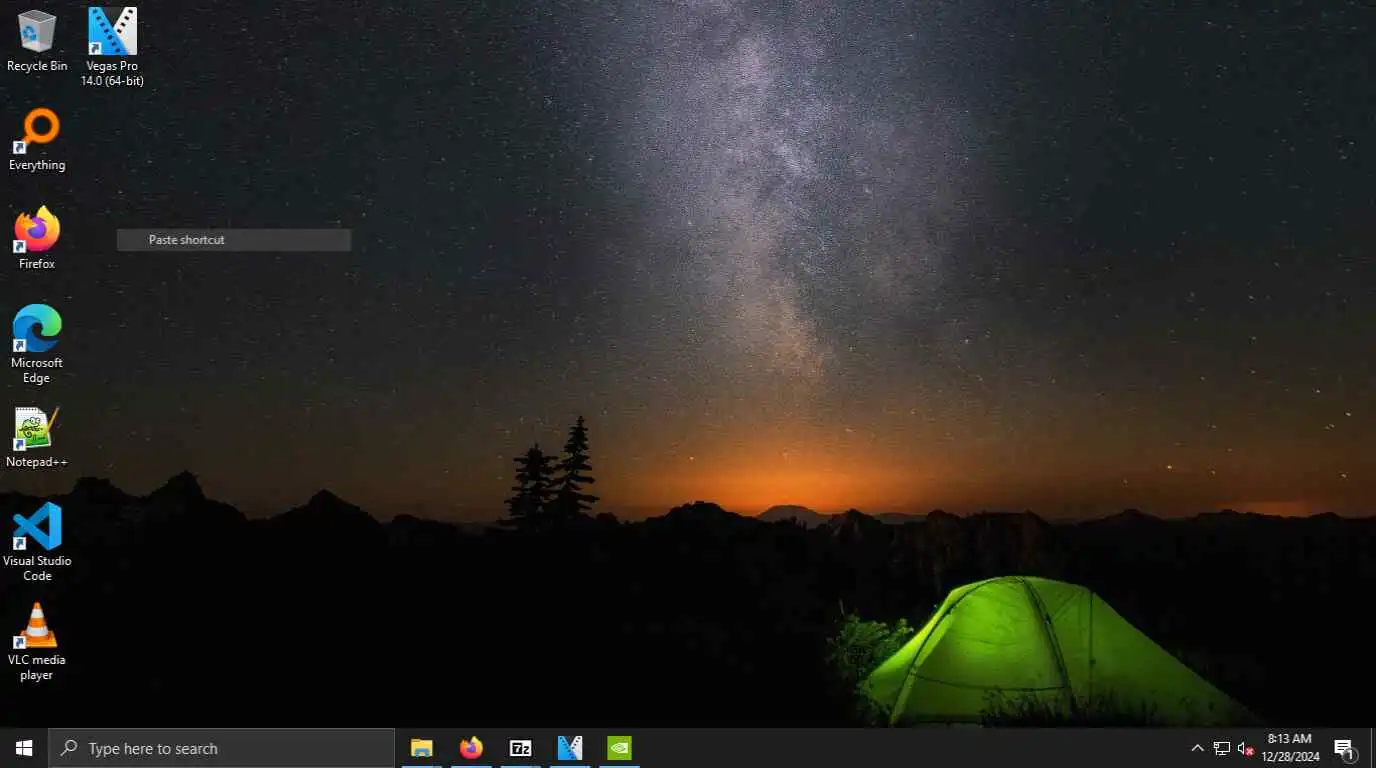Screen dimensions: 1376x768
Task: Open 7-Zip from the taskbar
Action: (521, 748)
